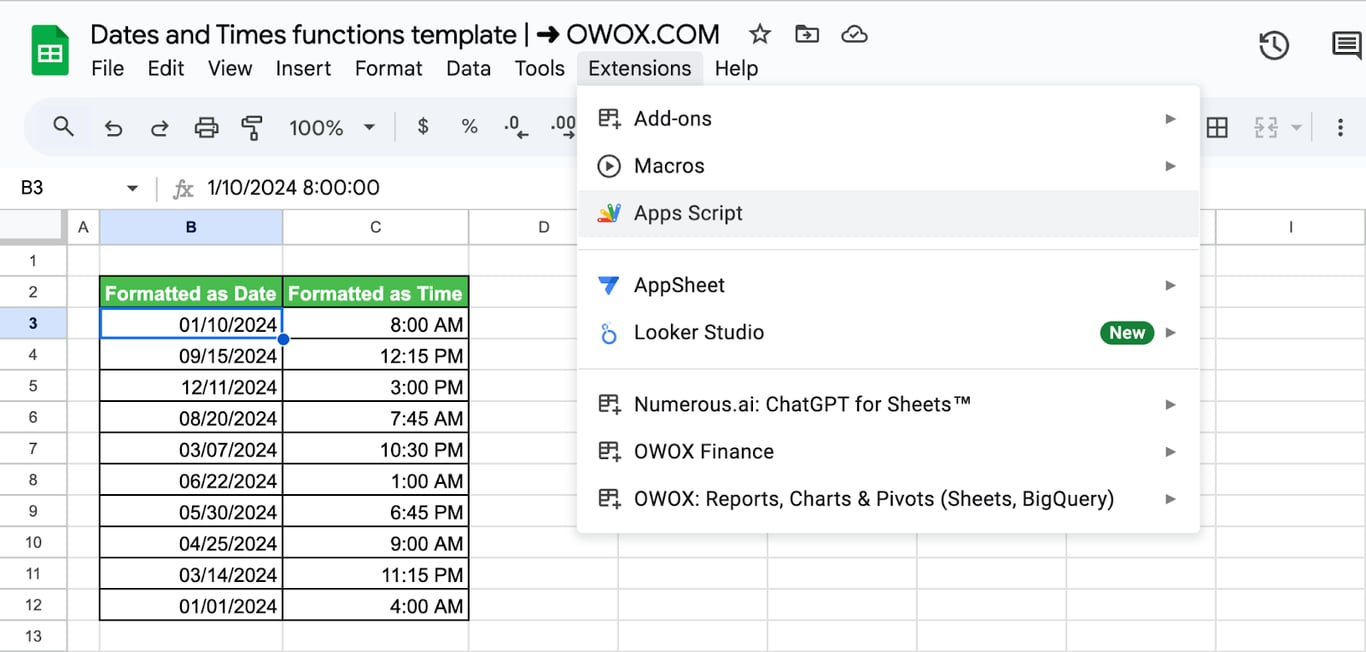
Task: Click the search menus magnifier icon
Action: pos(64,127)
